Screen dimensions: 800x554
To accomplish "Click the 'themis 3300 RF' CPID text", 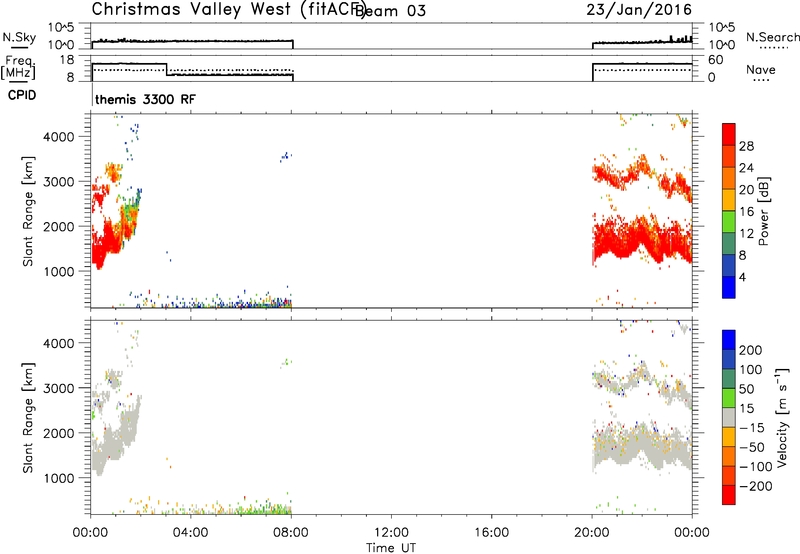I will [145, 99].
